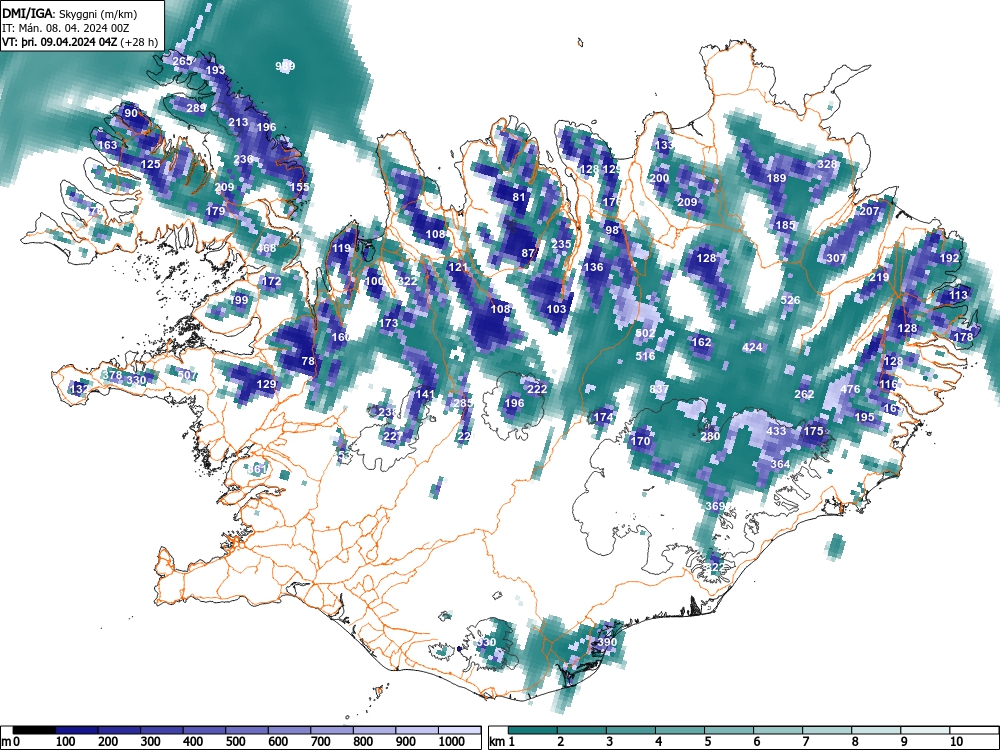Click the visibility value 822
1000x750 pixels.
point(716,567)
